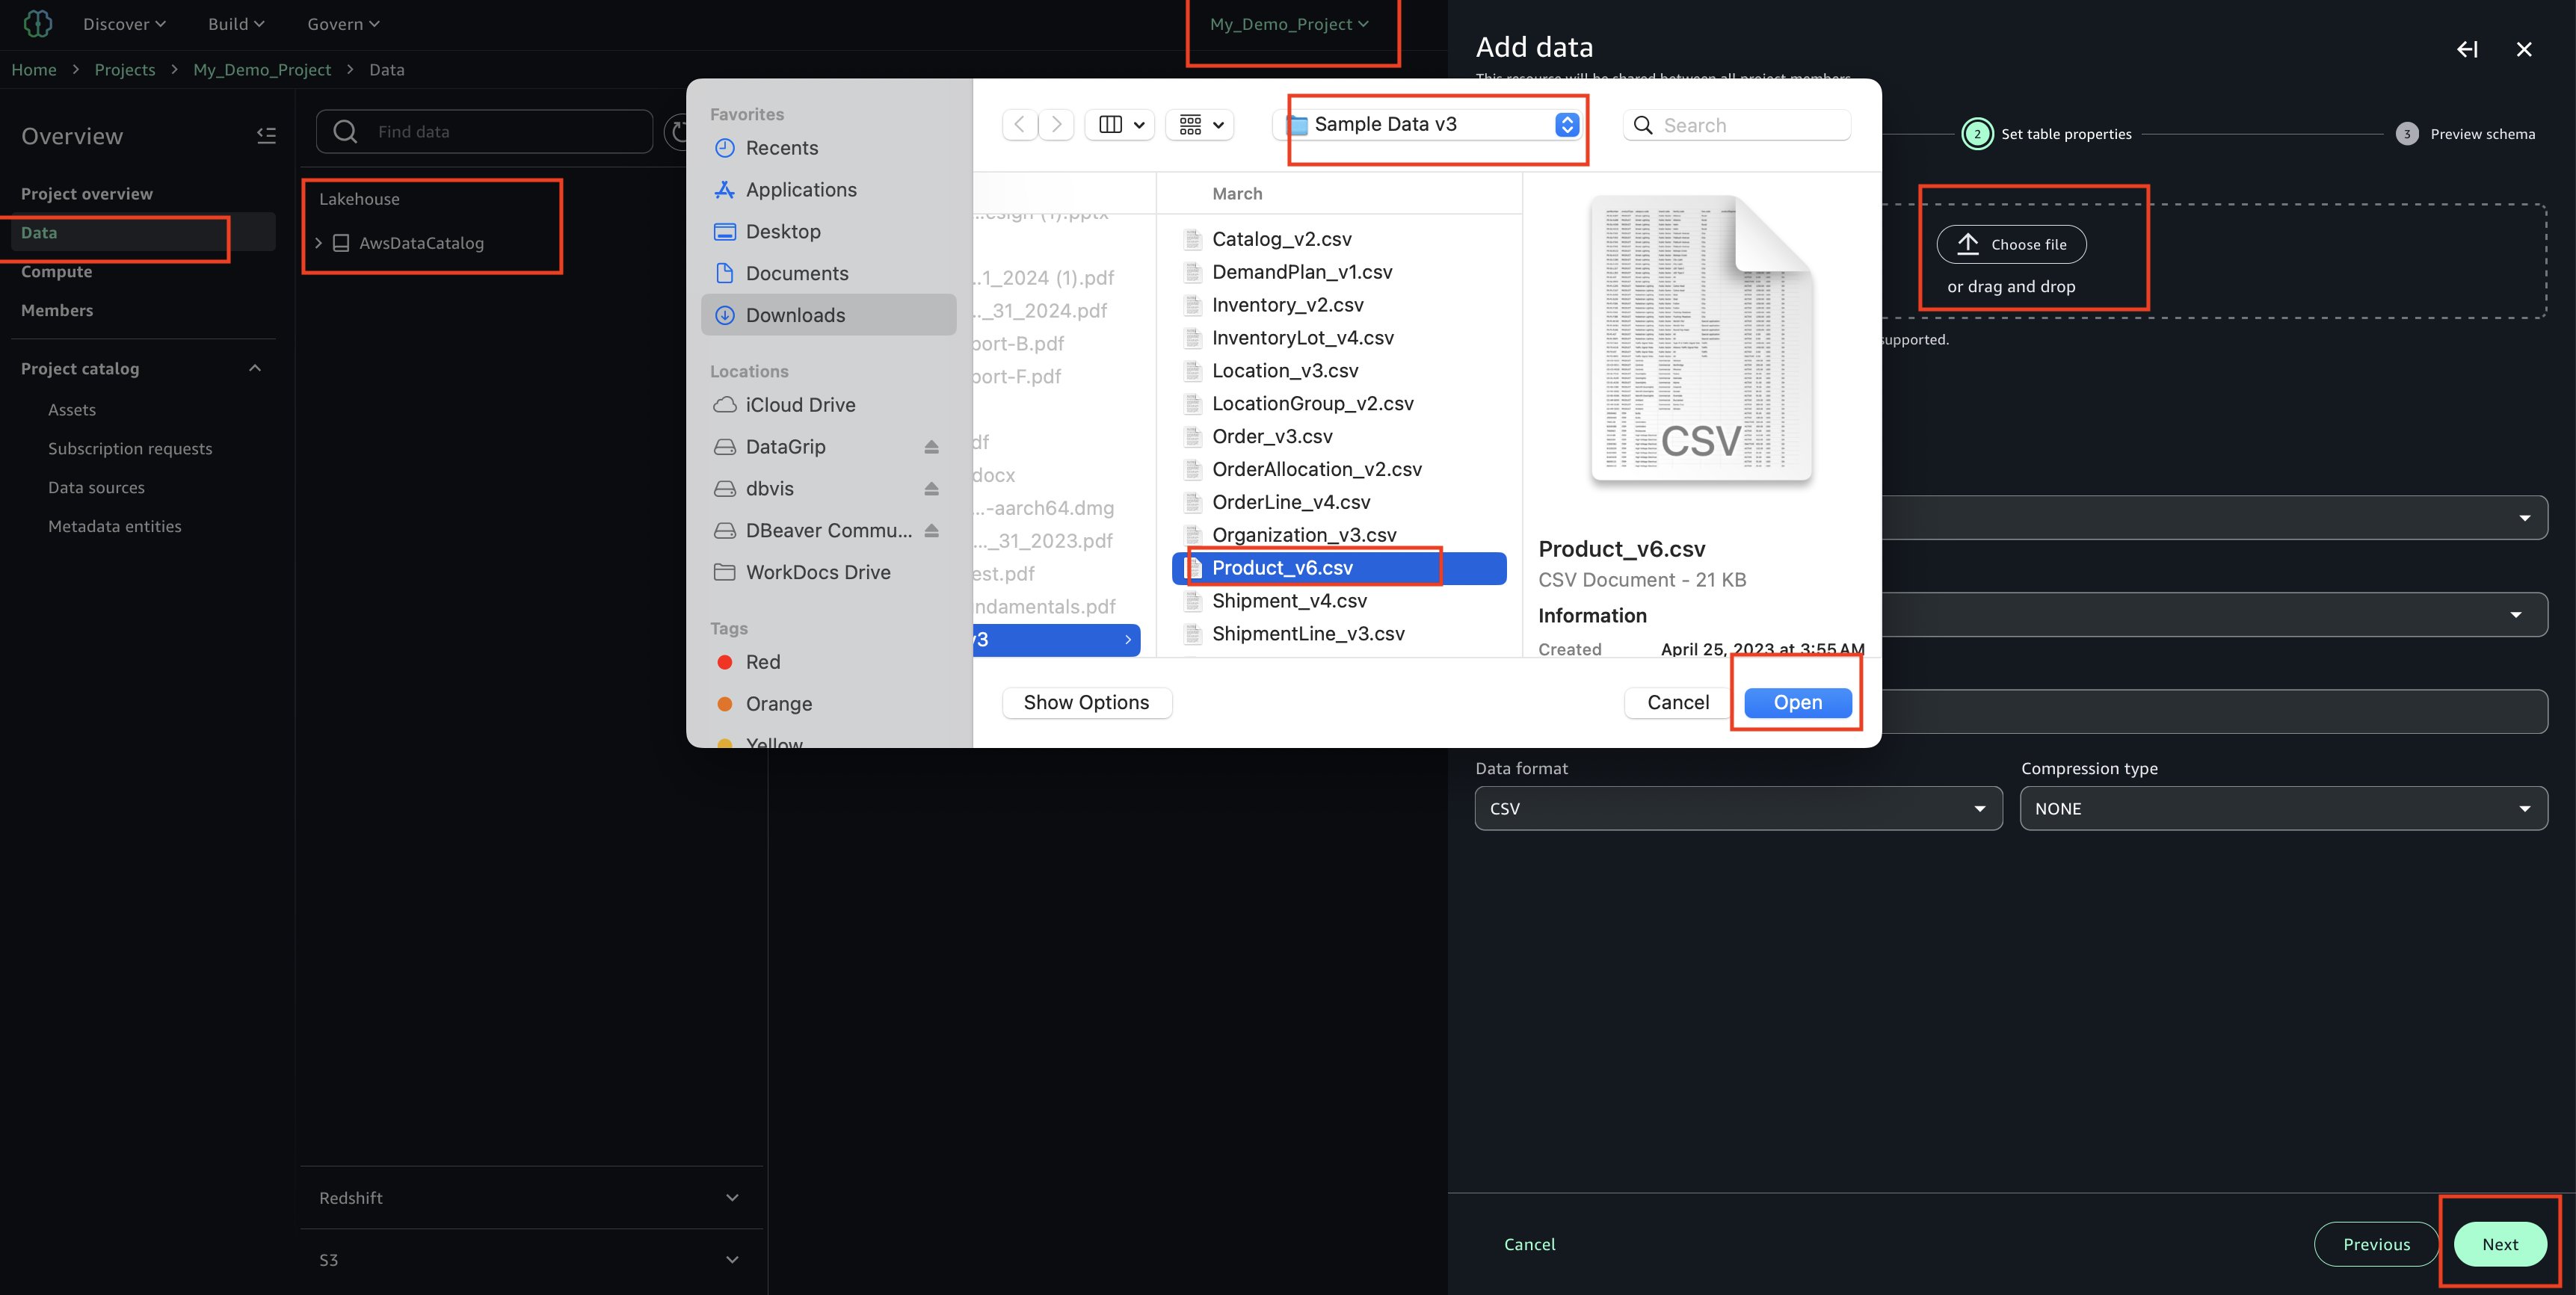The image size is (2576, 1295).
Task: Eject the dbvis volume
Action: point(931,489)
